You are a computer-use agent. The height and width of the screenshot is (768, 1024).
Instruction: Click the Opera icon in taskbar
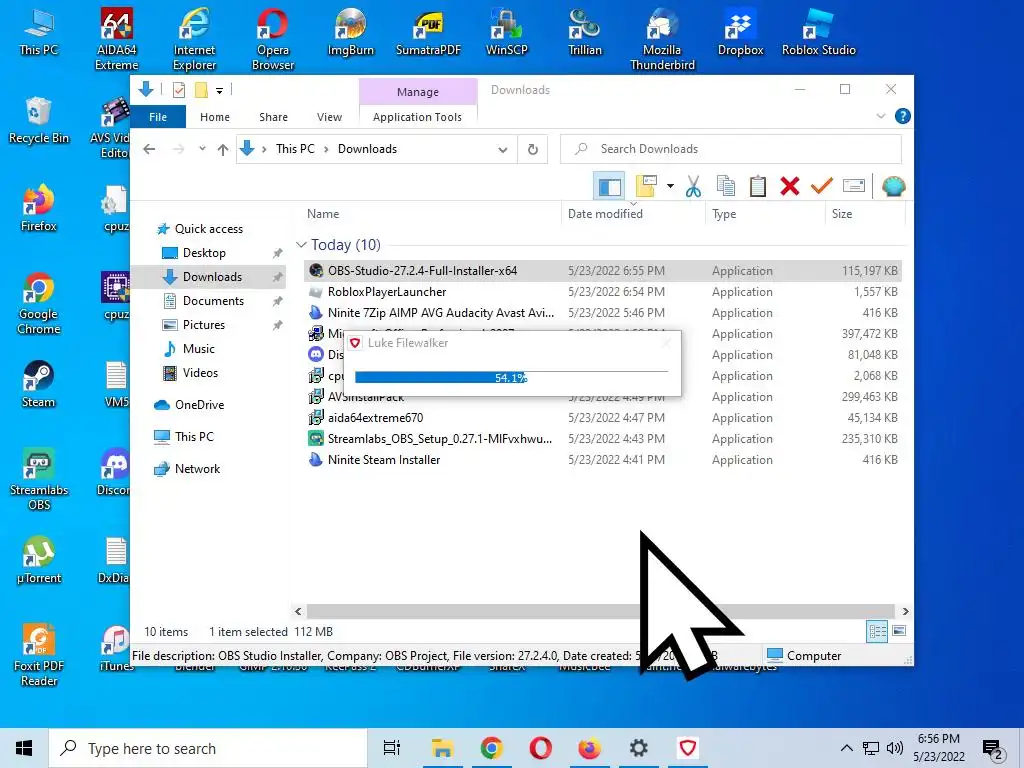tap(540, 748)
